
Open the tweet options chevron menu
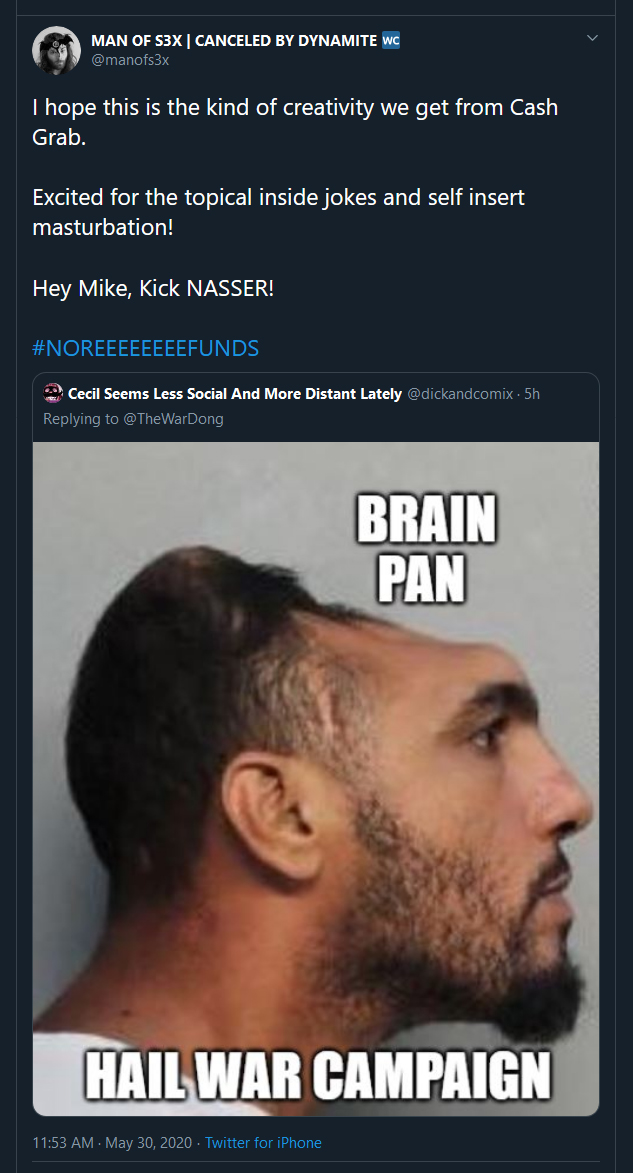[592, 38]
